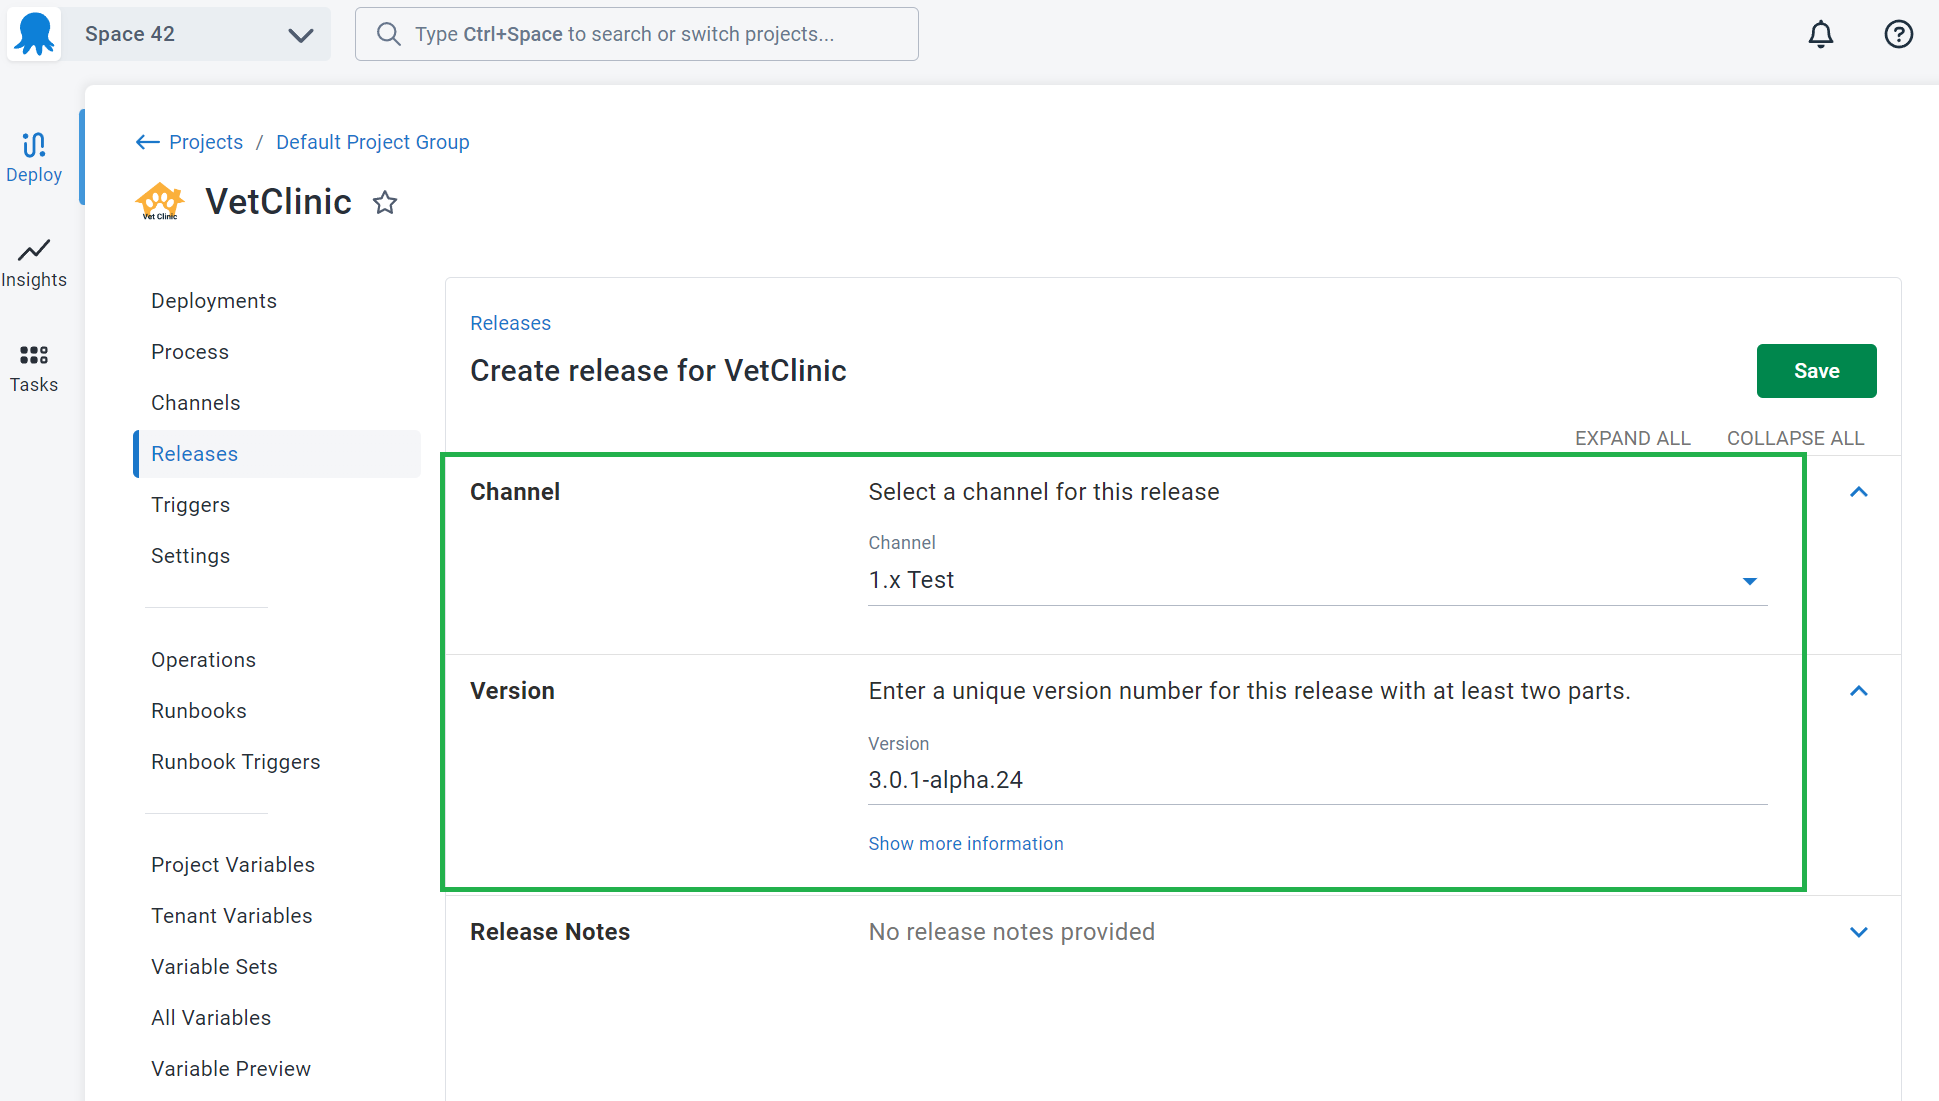Click the back arrow next to Projects
Viewport: 1939px width, 1101px height.
click(x=147, y=142)
